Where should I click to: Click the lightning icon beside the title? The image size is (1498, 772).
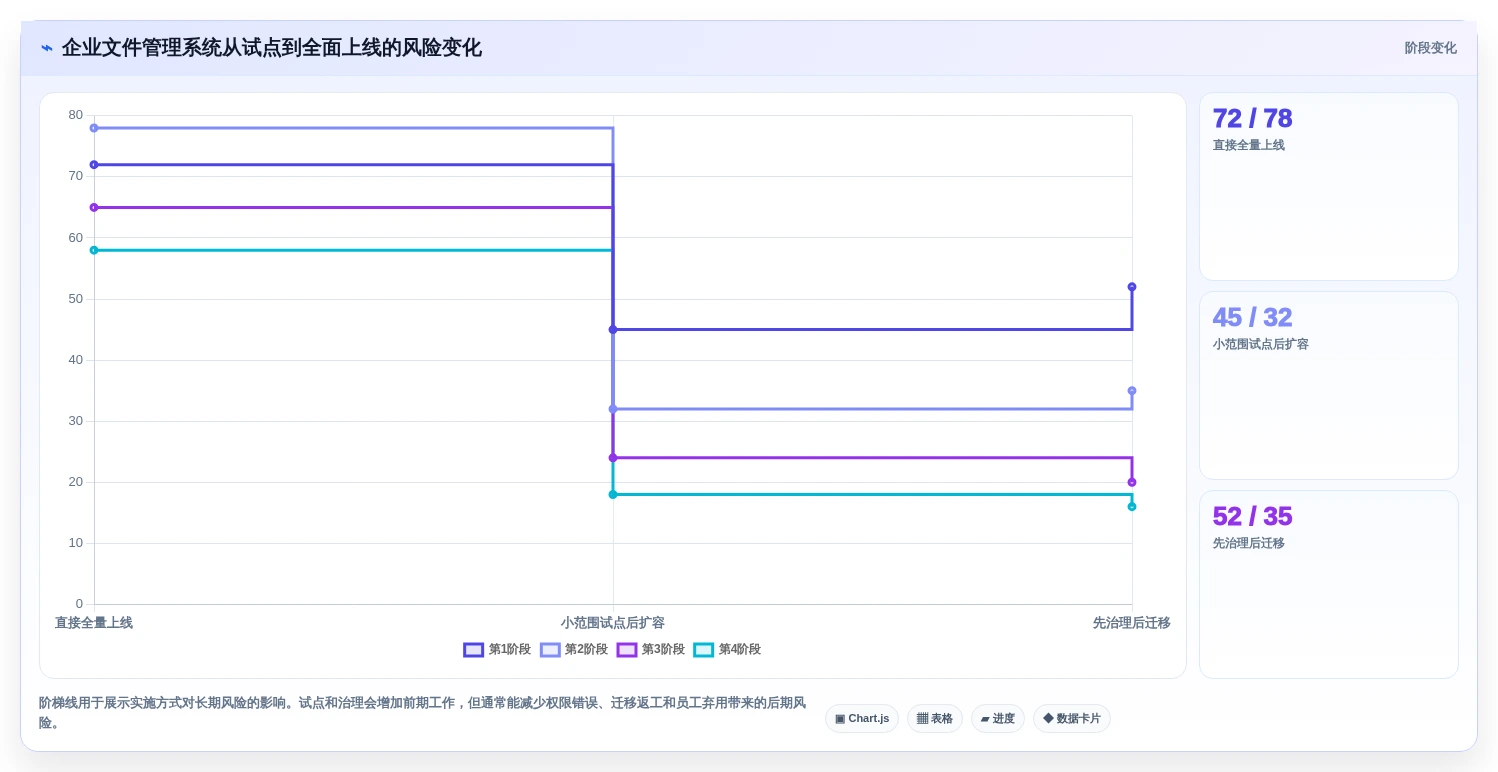tap(47, 48)
